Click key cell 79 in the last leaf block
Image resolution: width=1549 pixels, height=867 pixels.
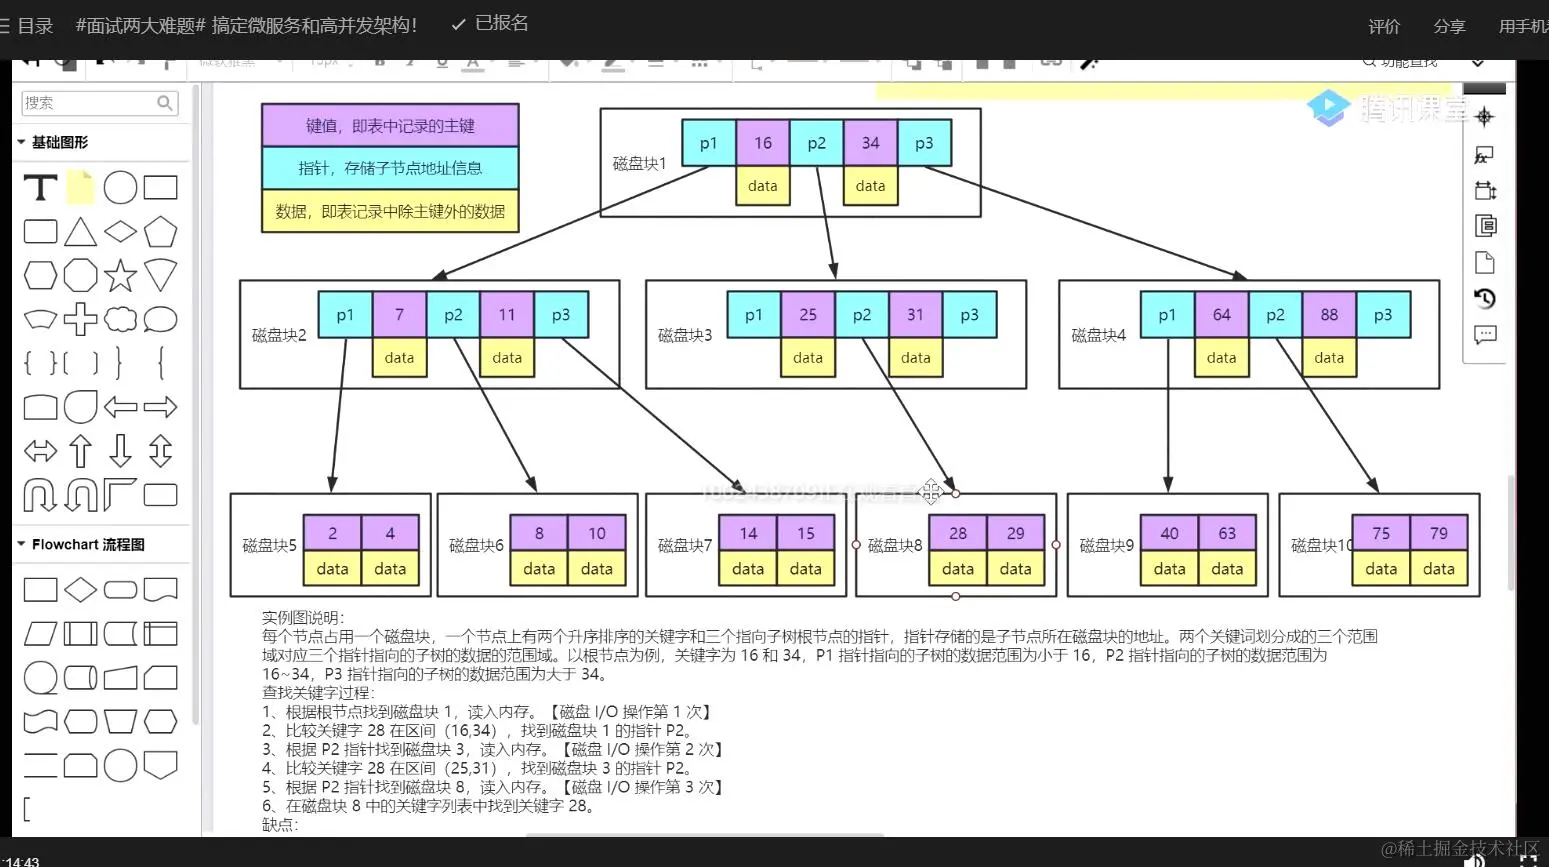point(1439,533)
